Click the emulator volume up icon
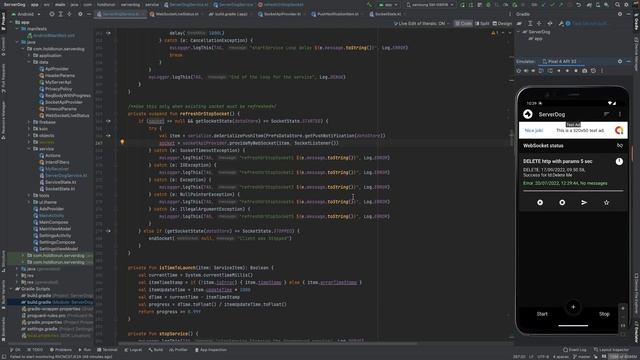The image size is (640, 360). [x=526, y=71]
